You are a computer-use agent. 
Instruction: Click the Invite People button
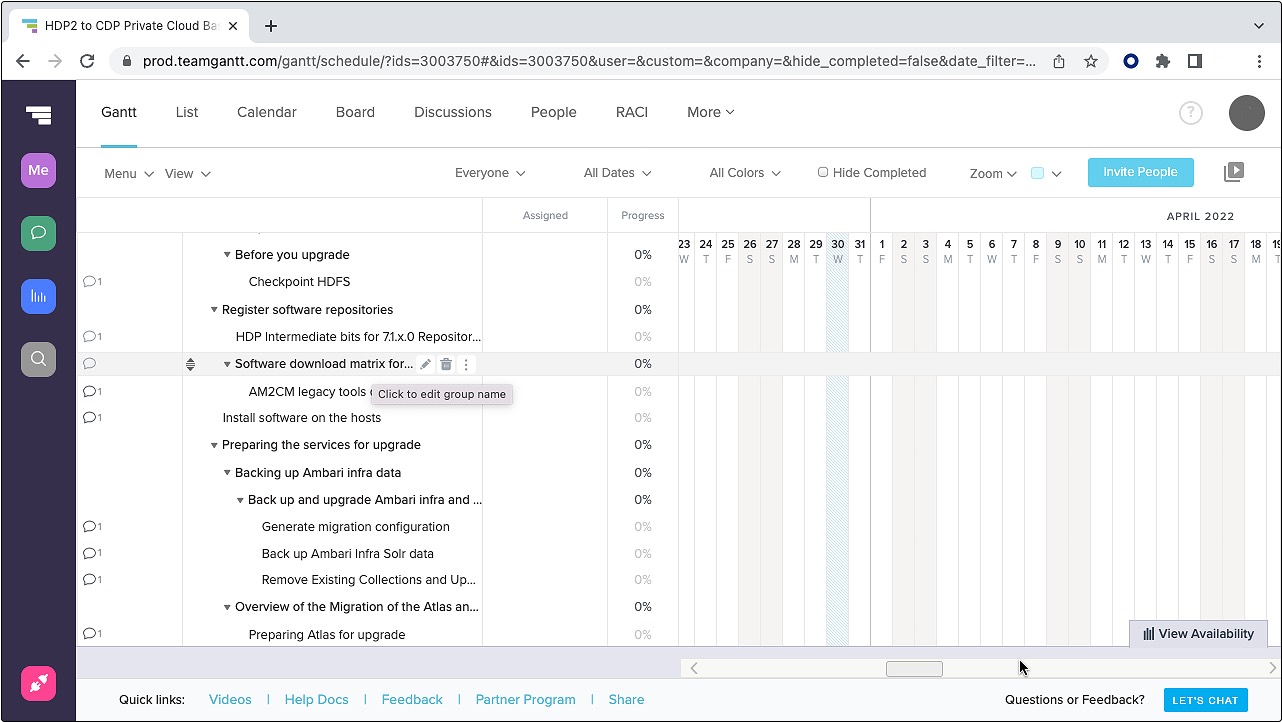tap(1140, 172)
